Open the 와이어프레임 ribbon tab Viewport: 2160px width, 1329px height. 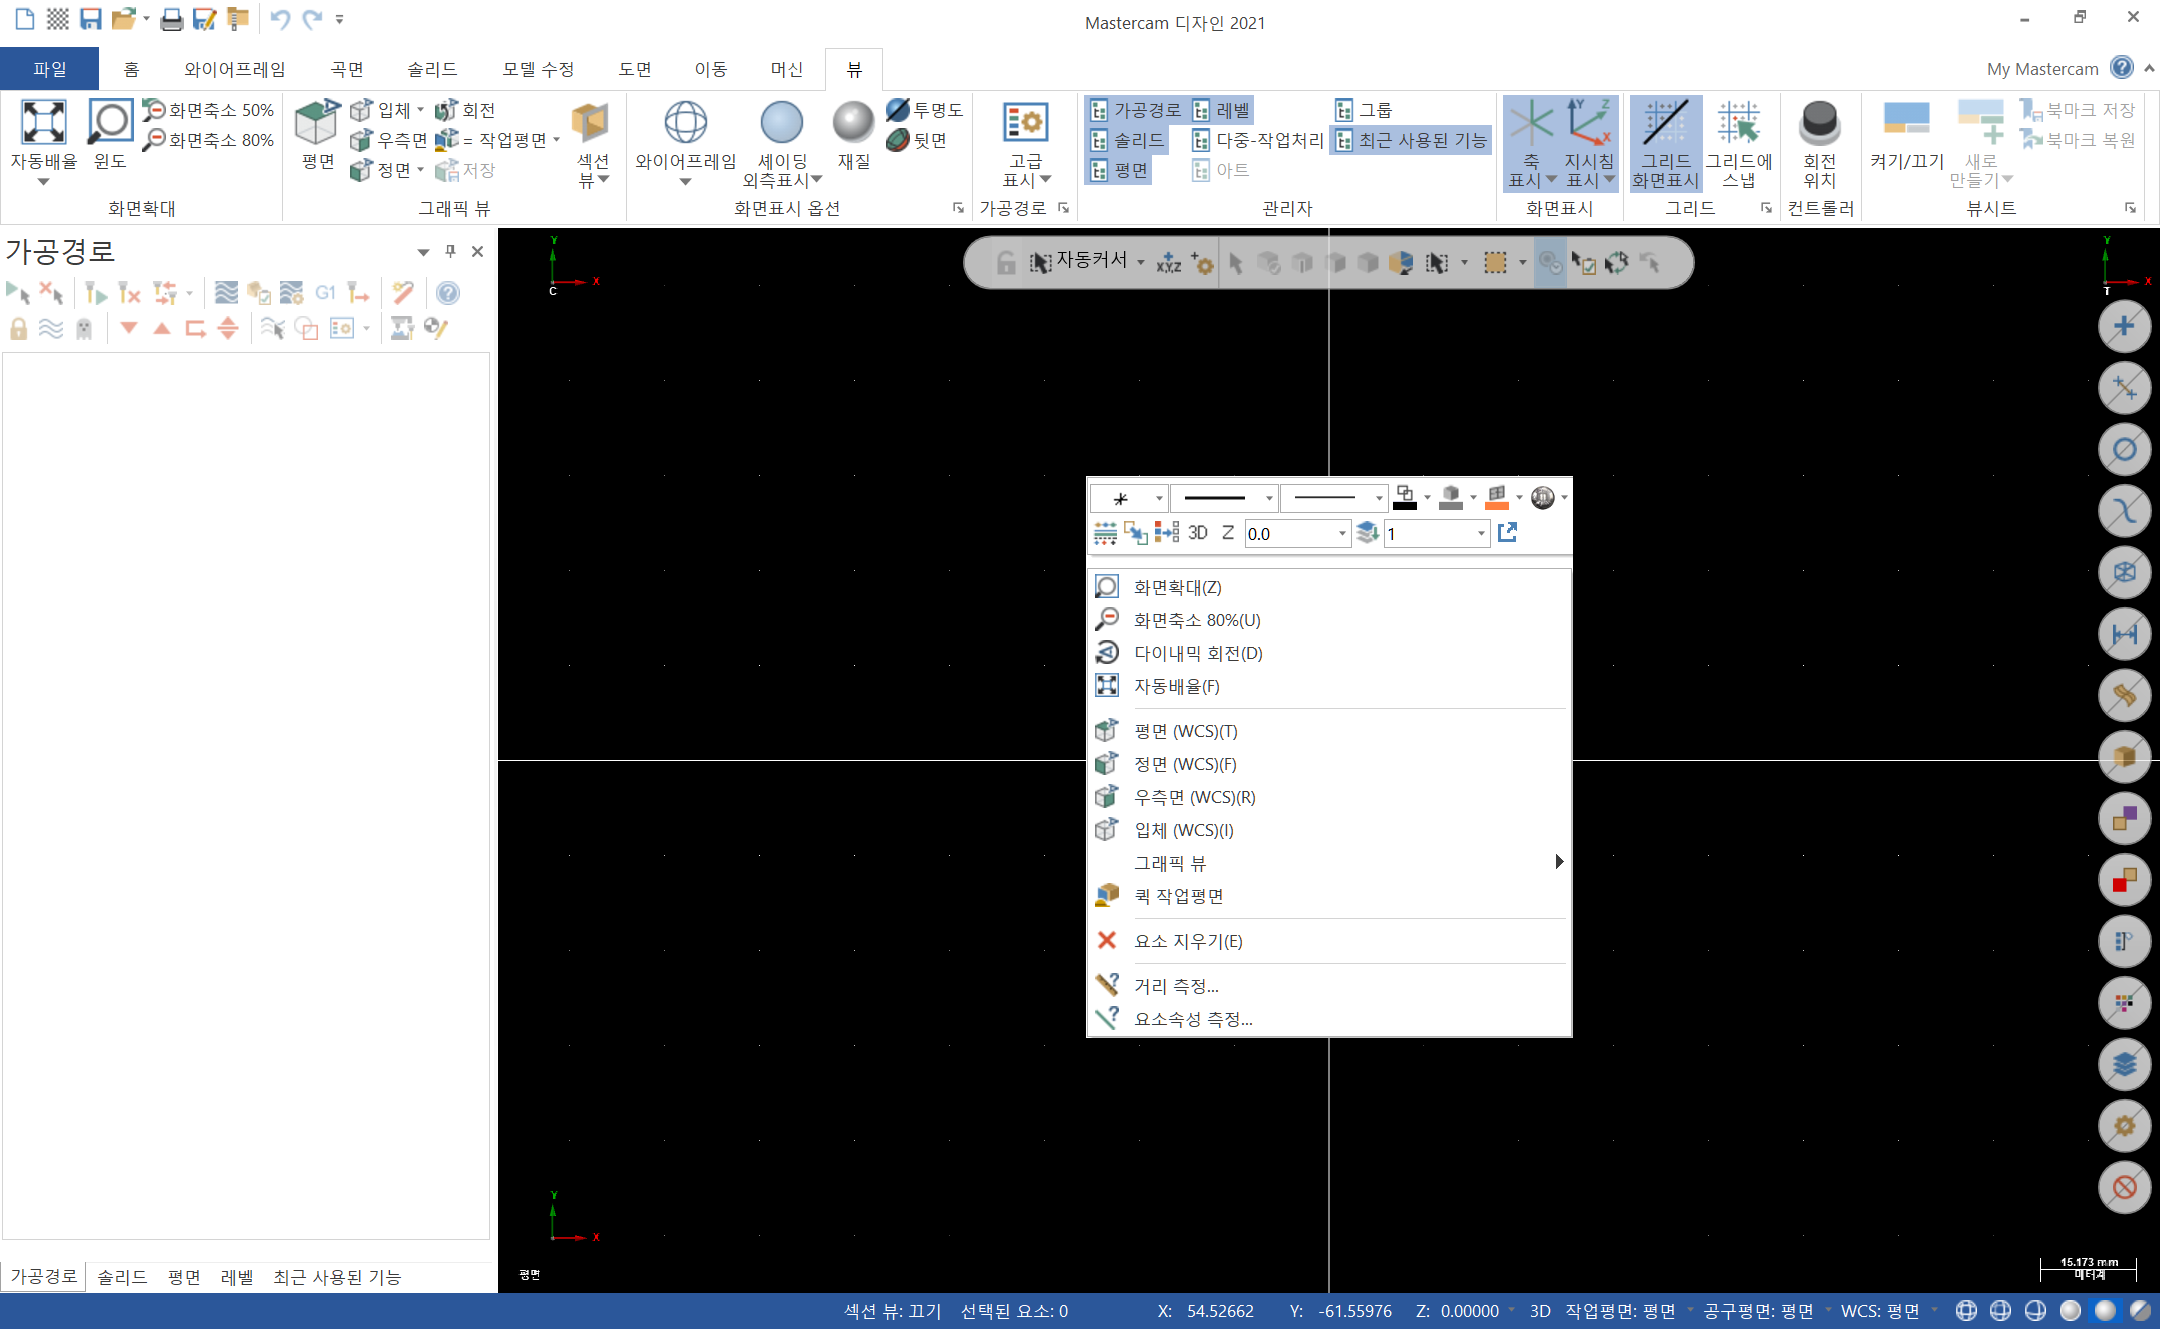tap(234, 69)
